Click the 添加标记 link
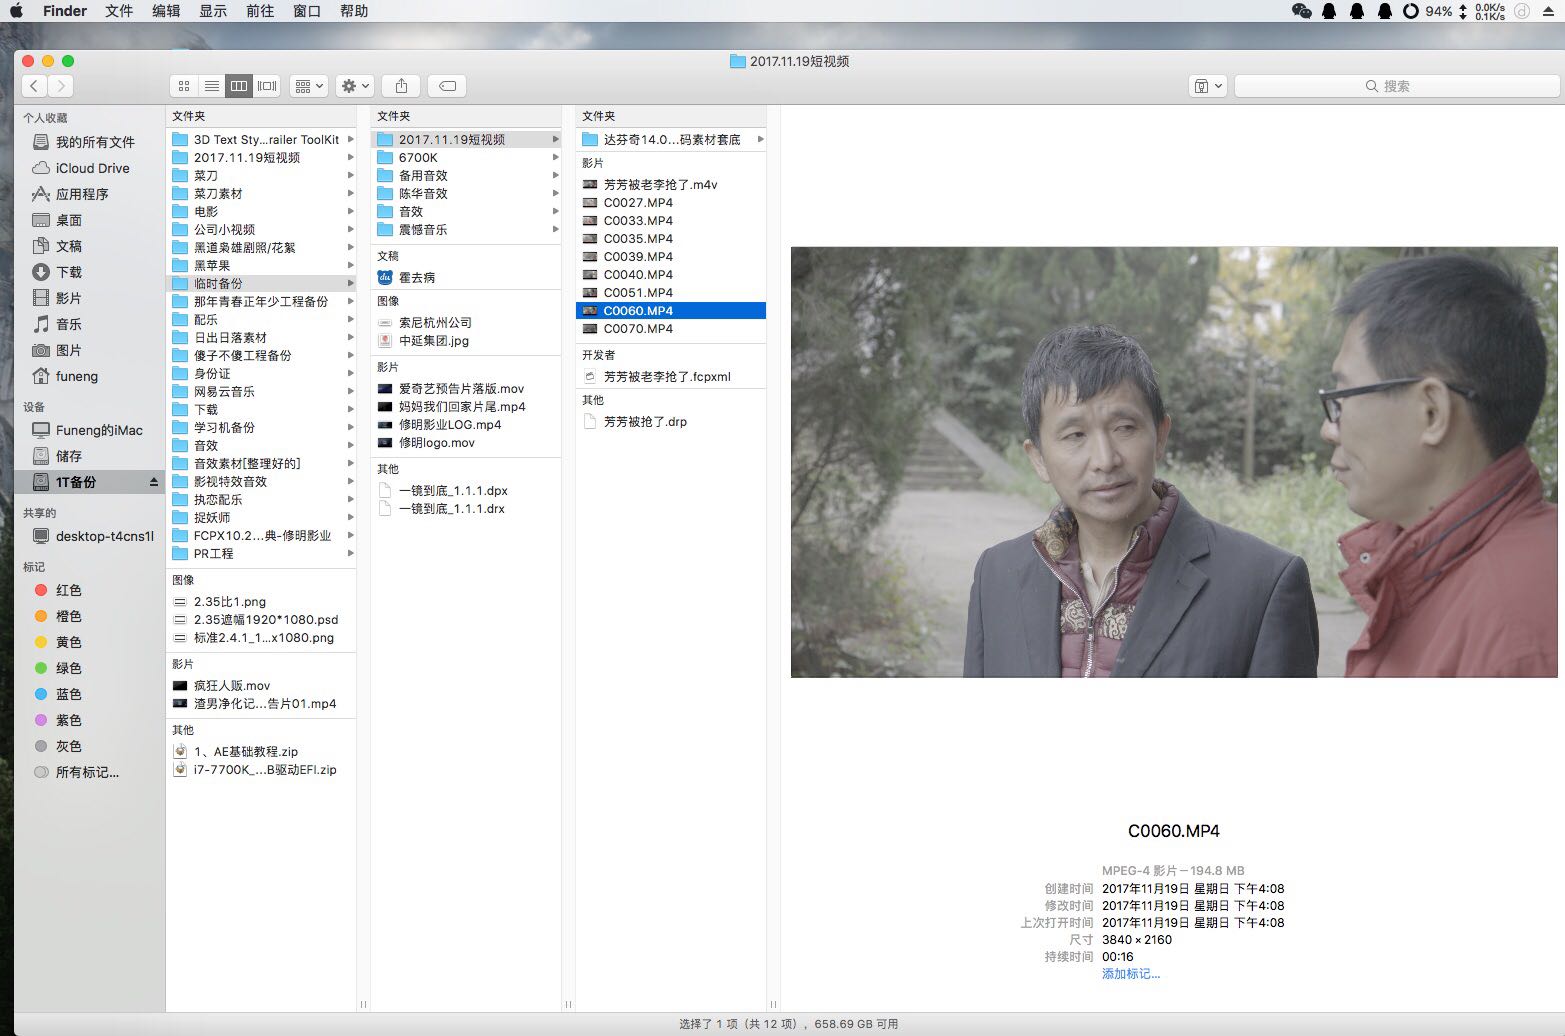1565x1036 pixels. [1130, 974]
